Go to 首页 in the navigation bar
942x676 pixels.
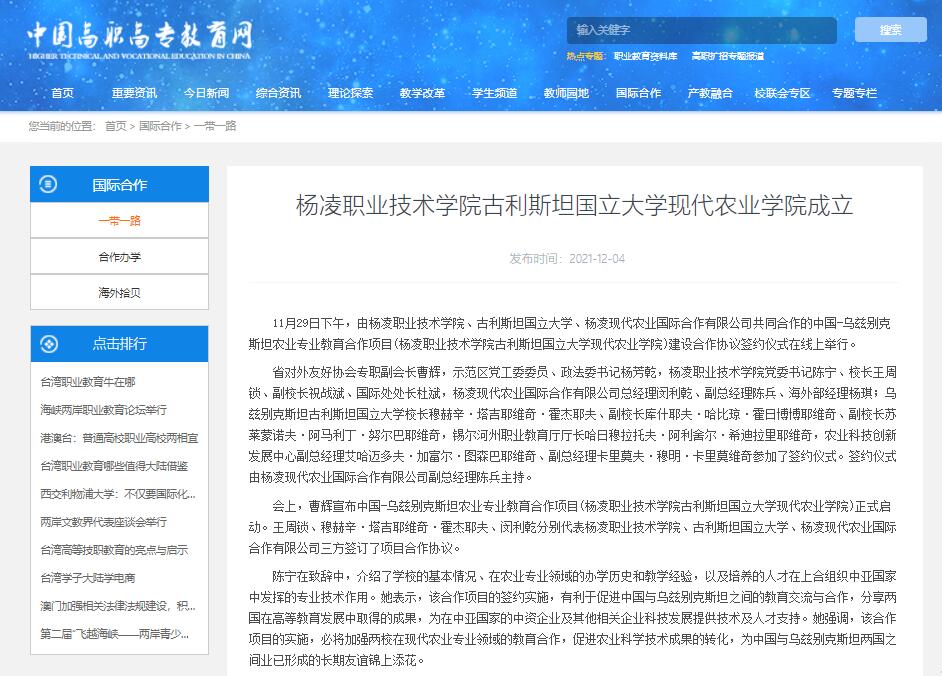click(x=62, y=93)
